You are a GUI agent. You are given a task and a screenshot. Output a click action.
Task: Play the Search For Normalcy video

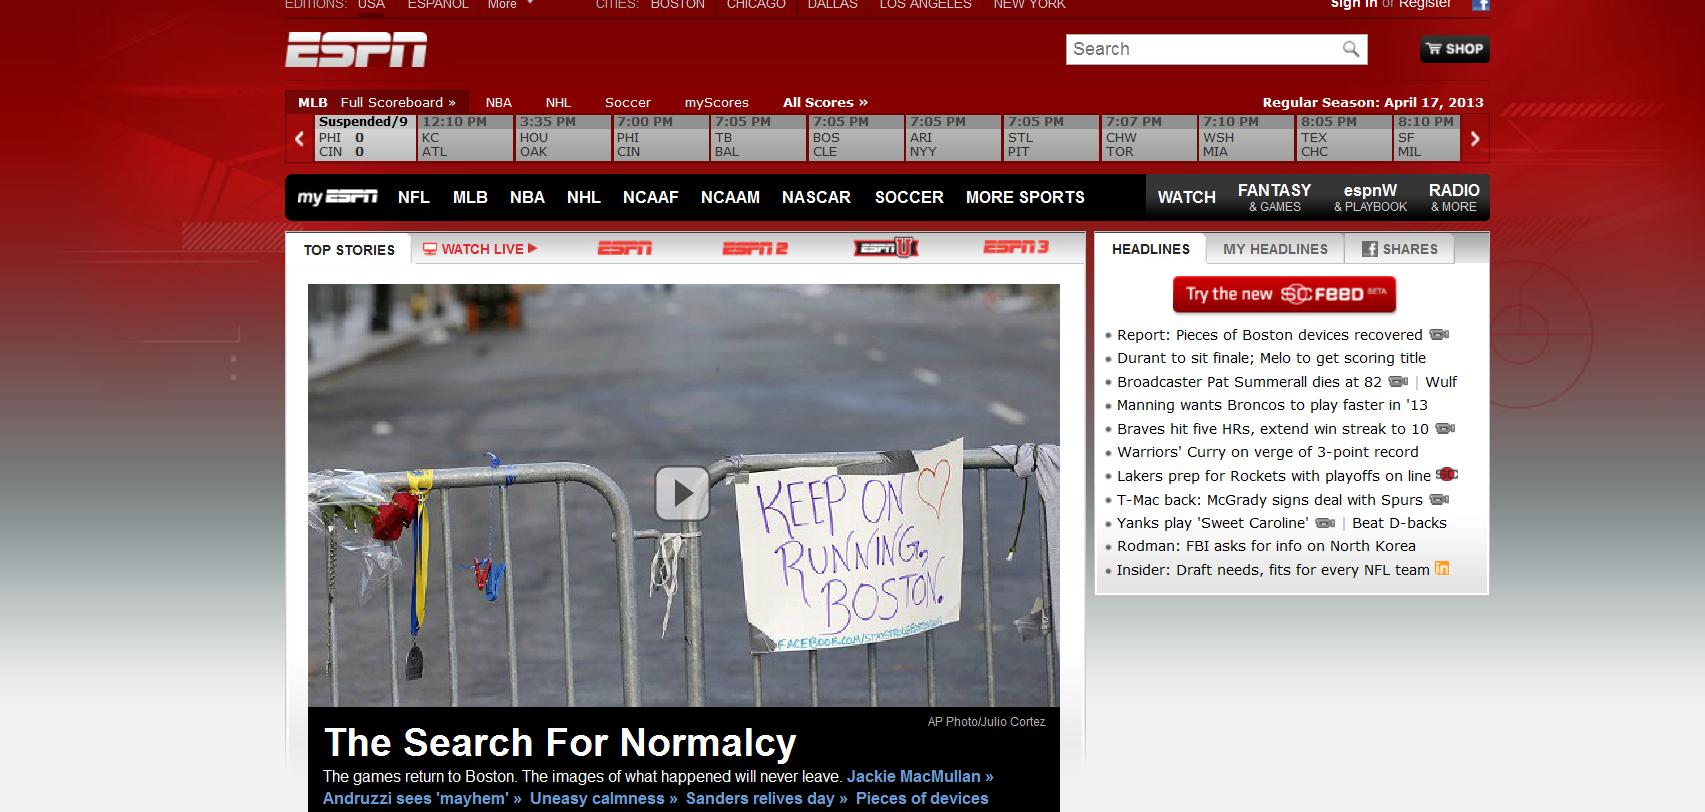(x=682, y=493)
